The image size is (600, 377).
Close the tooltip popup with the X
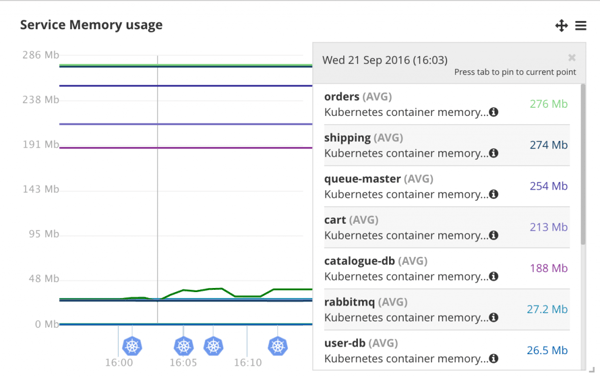(x=572, y=57)
